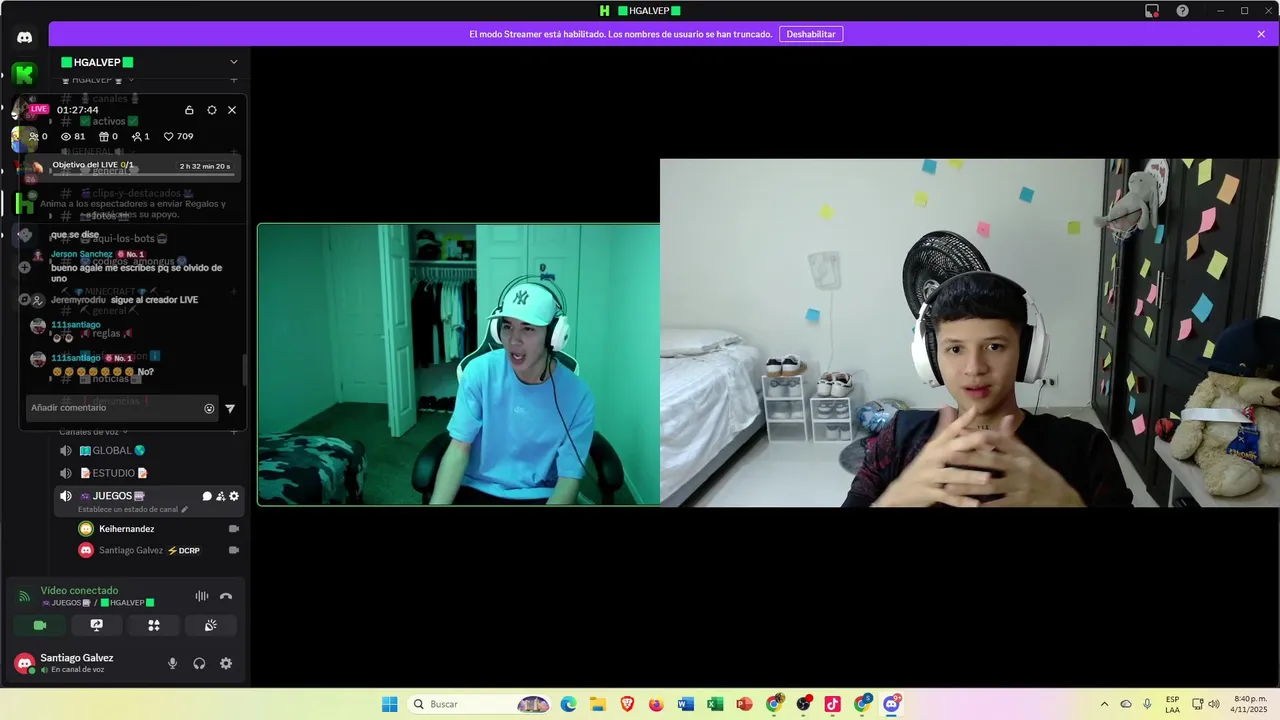Open emoji picker in comment box
1280x720 pixels.
tap(209, 408)
